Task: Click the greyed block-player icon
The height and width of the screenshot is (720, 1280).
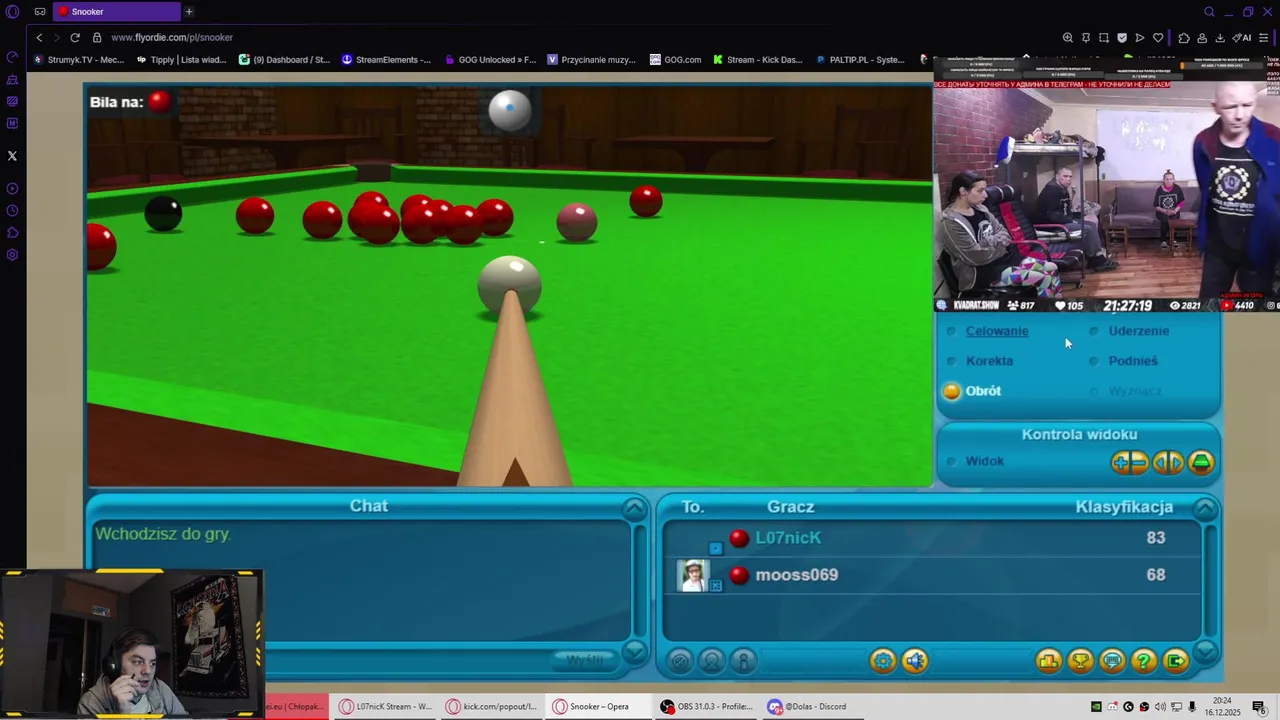Action: tap(680, 661)
